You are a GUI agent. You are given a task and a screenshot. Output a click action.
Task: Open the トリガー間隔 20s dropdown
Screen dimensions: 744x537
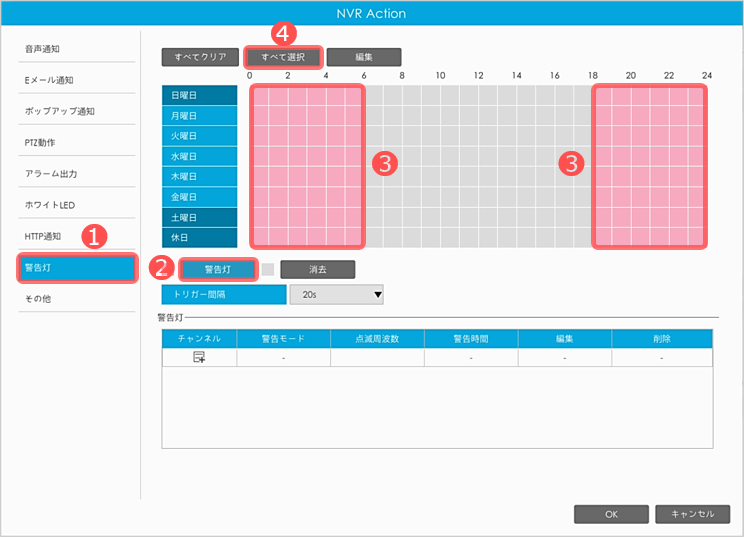click(336, 294)
